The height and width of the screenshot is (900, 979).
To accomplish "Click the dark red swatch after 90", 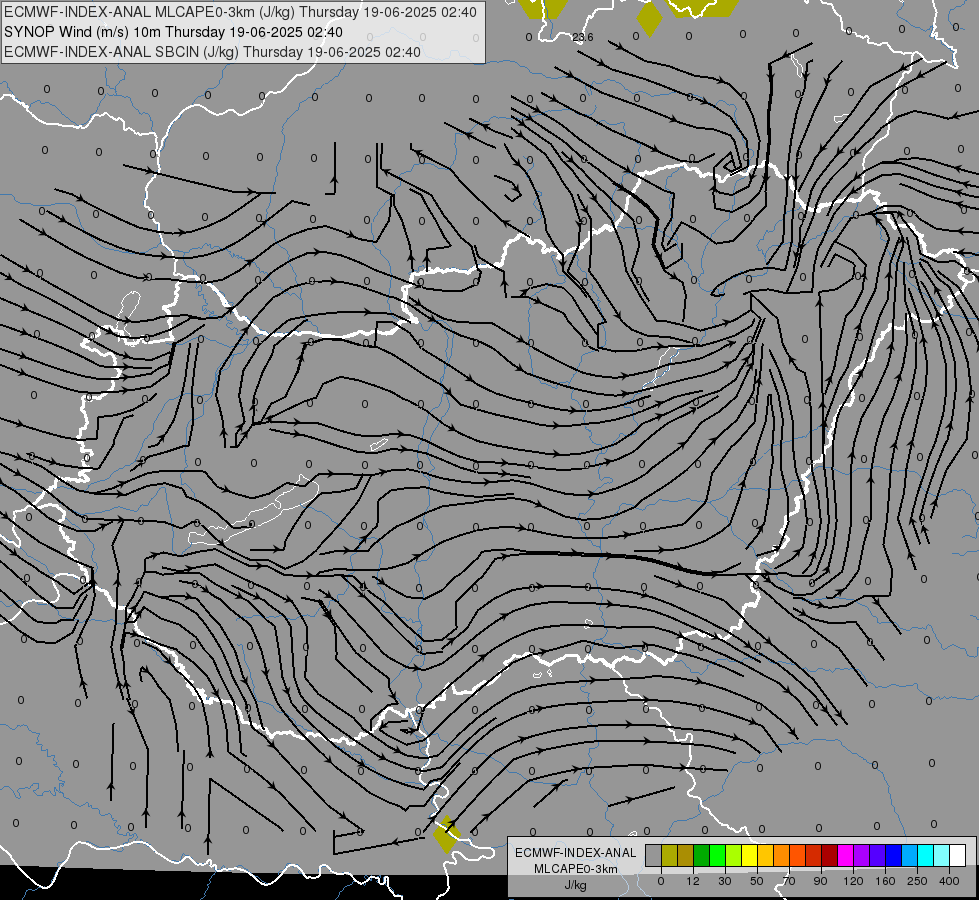I will [x=830, y=856].
